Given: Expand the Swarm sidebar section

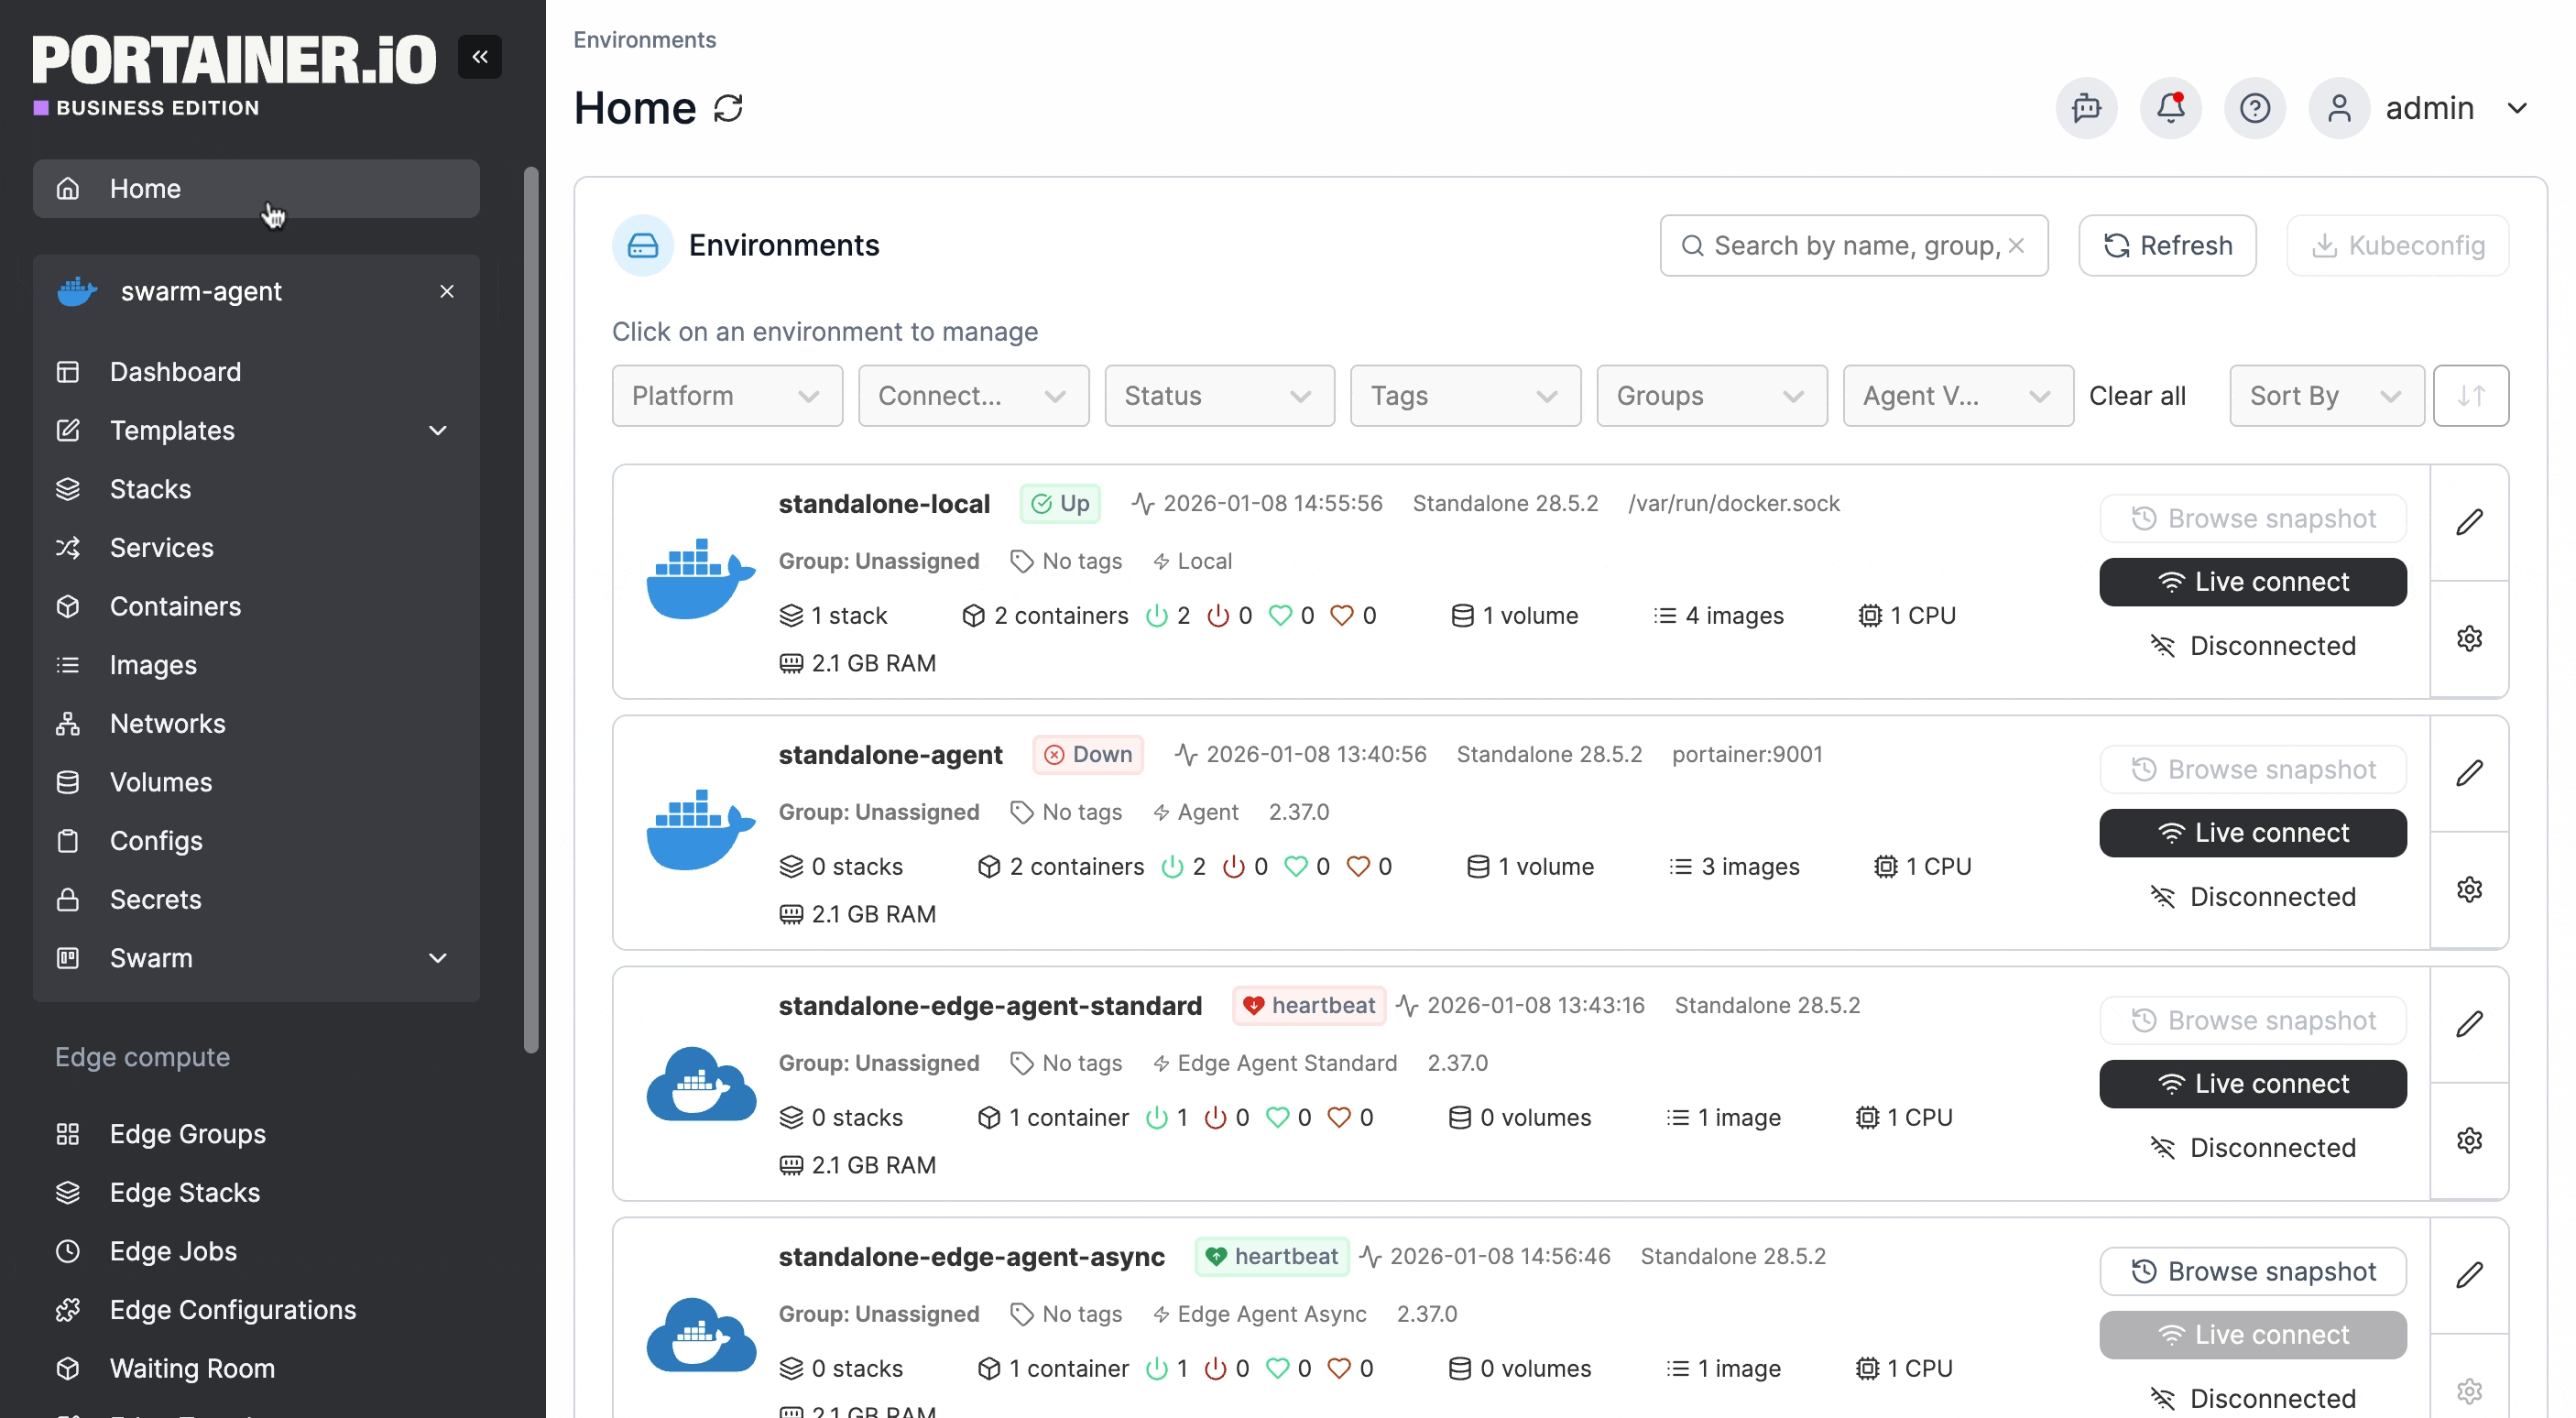Looking at the screenshot, I should click(437, 958).
